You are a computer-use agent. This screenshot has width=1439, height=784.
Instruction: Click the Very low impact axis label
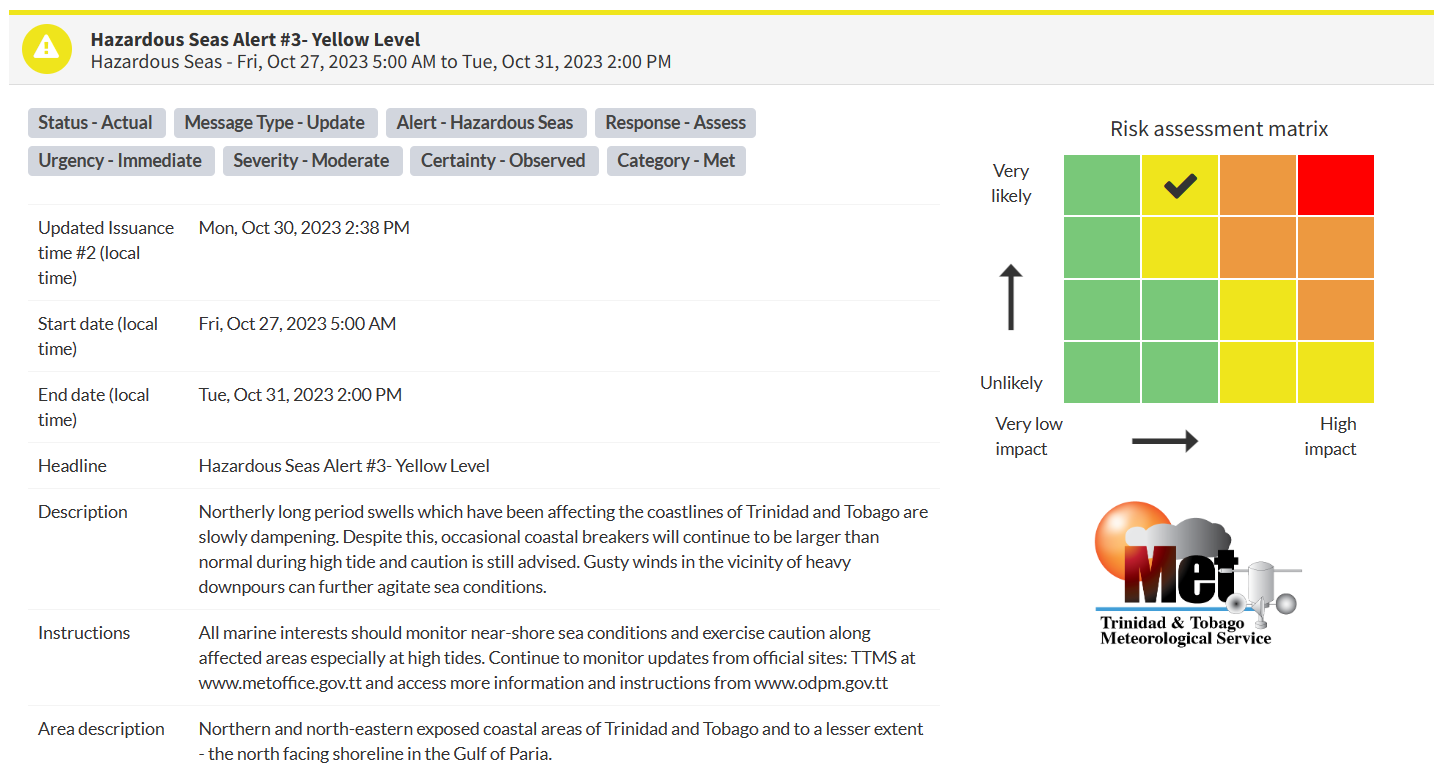pos(1029,437)
